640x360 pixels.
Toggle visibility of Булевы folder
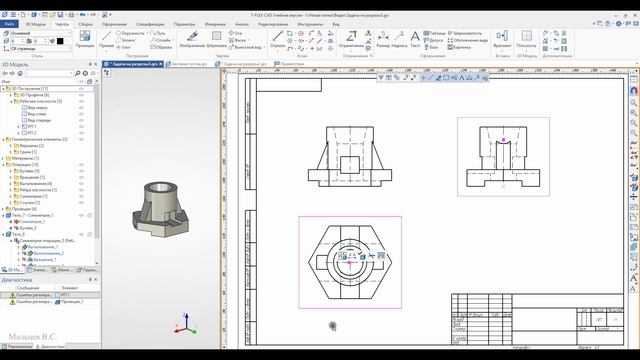[x=81, y=171]
